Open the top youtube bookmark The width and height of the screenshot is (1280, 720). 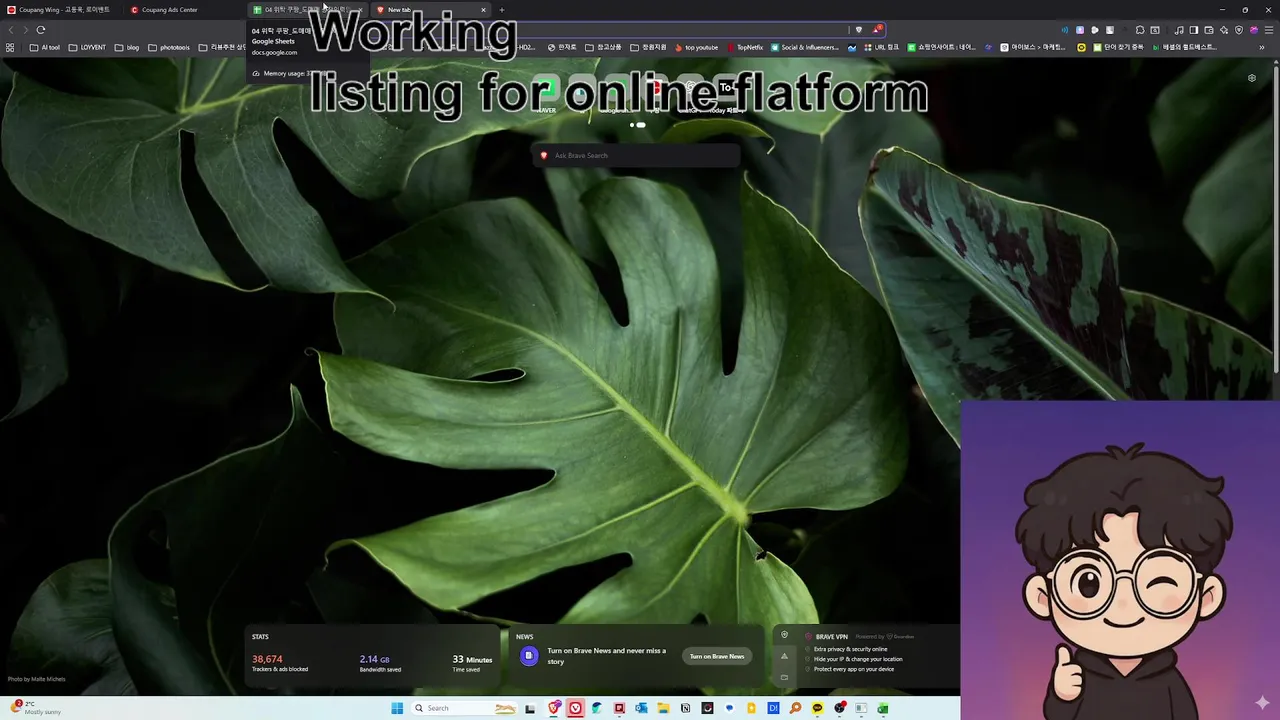[697, 47]
